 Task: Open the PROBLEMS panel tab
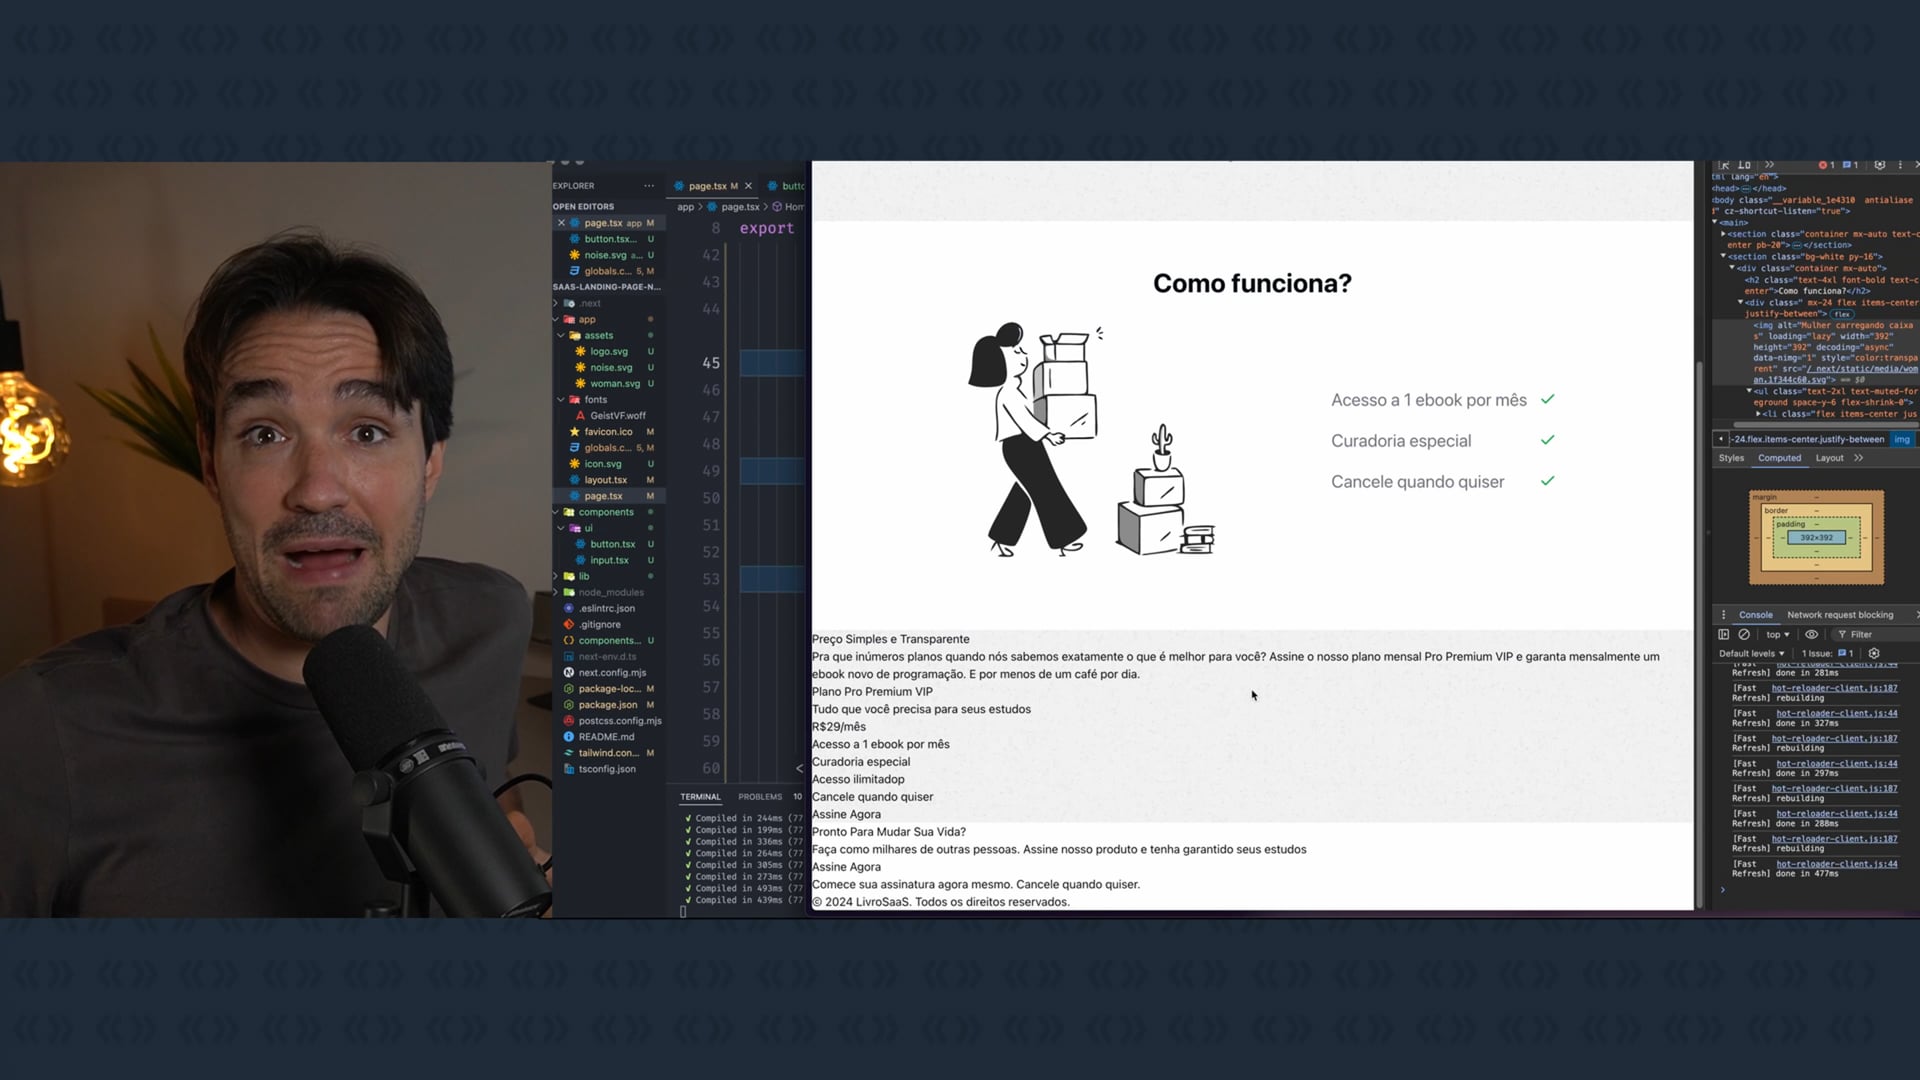click(760, 797)
